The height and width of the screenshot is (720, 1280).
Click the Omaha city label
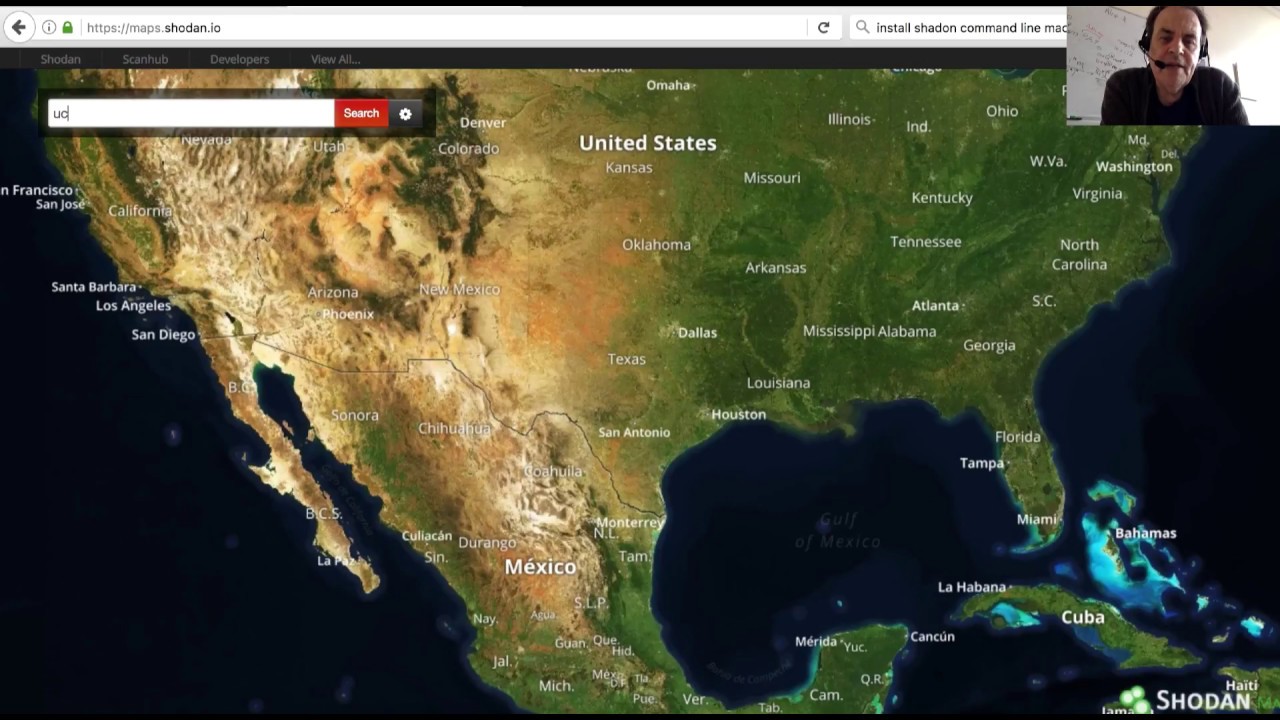[668, 85]
